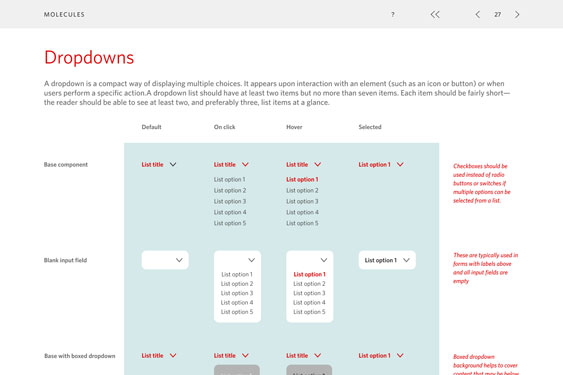Click the question mark help icon
The image size is (563, 375).
point(392,14)
